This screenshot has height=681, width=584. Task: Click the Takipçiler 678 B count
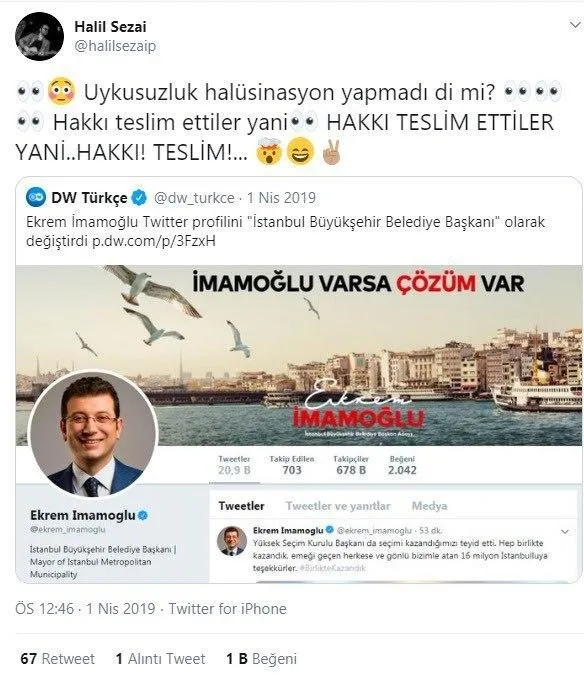tap(351, 465)
